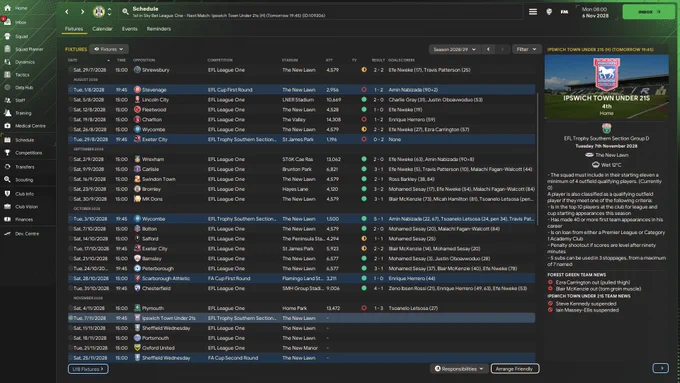Click the date and time display
This screenshot has width=680, height=383.
tap(596, 12)
